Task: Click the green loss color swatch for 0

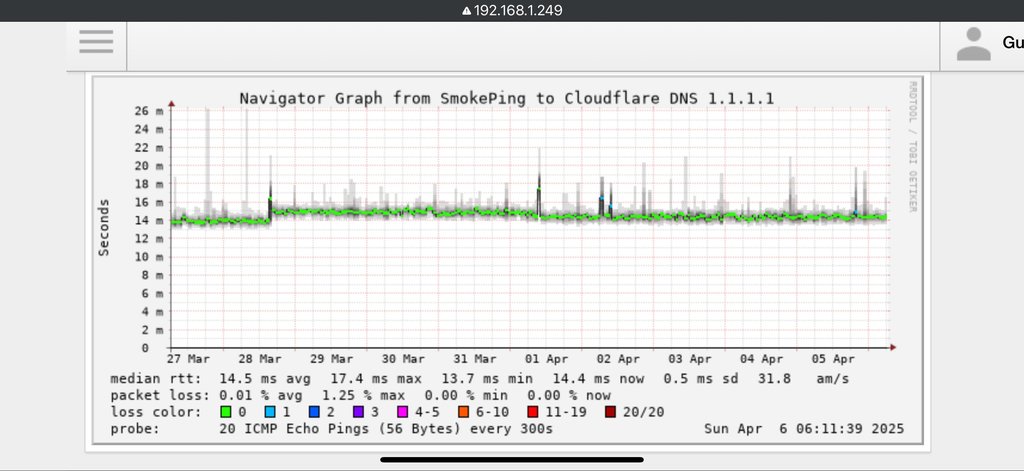Action: [227, 412]
